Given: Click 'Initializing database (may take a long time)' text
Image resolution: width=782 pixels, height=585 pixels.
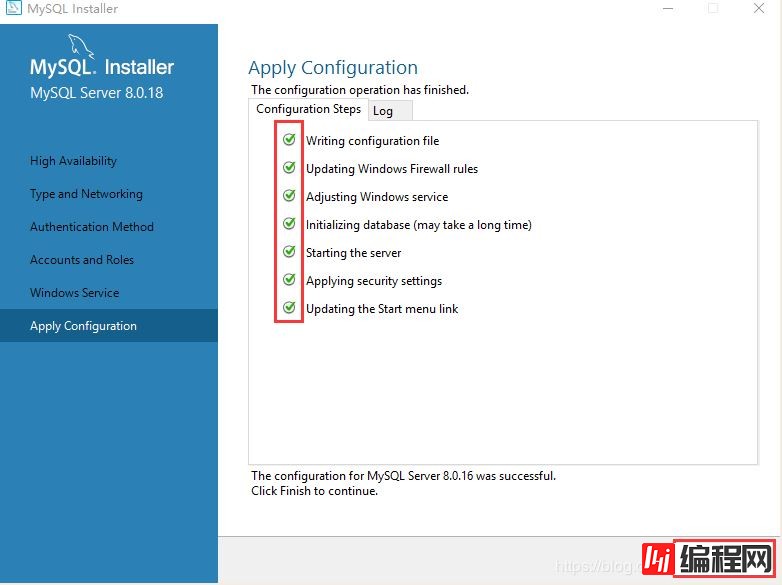Looking at the screenshot, I should pyautogui.click(x=419, y=225).
